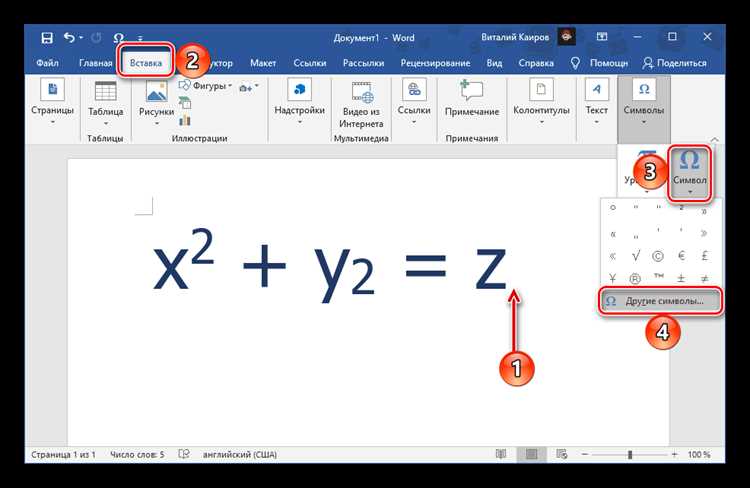Click the Поделиться share button
The height and width of the screenshot is (488, 750).
pos(674,63)
